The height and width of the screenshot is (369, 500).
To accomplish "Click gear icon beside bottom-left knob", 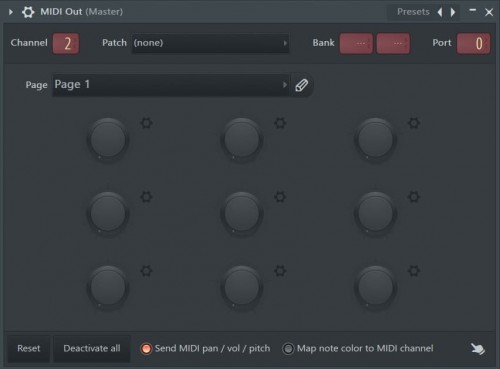I will (x=146, y=271).
